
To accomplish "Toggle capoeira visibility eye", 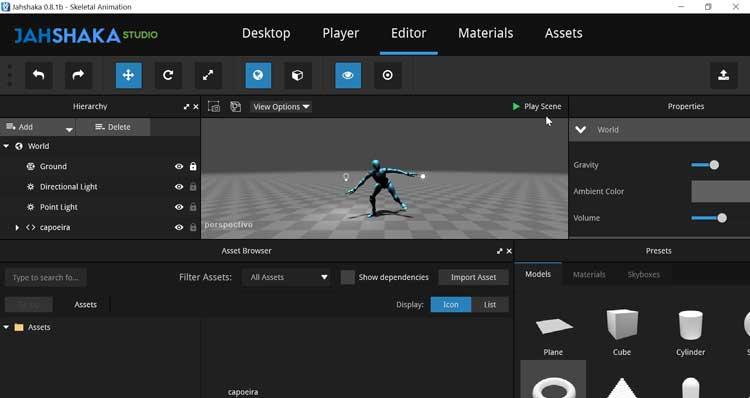I will pos(179,227).
